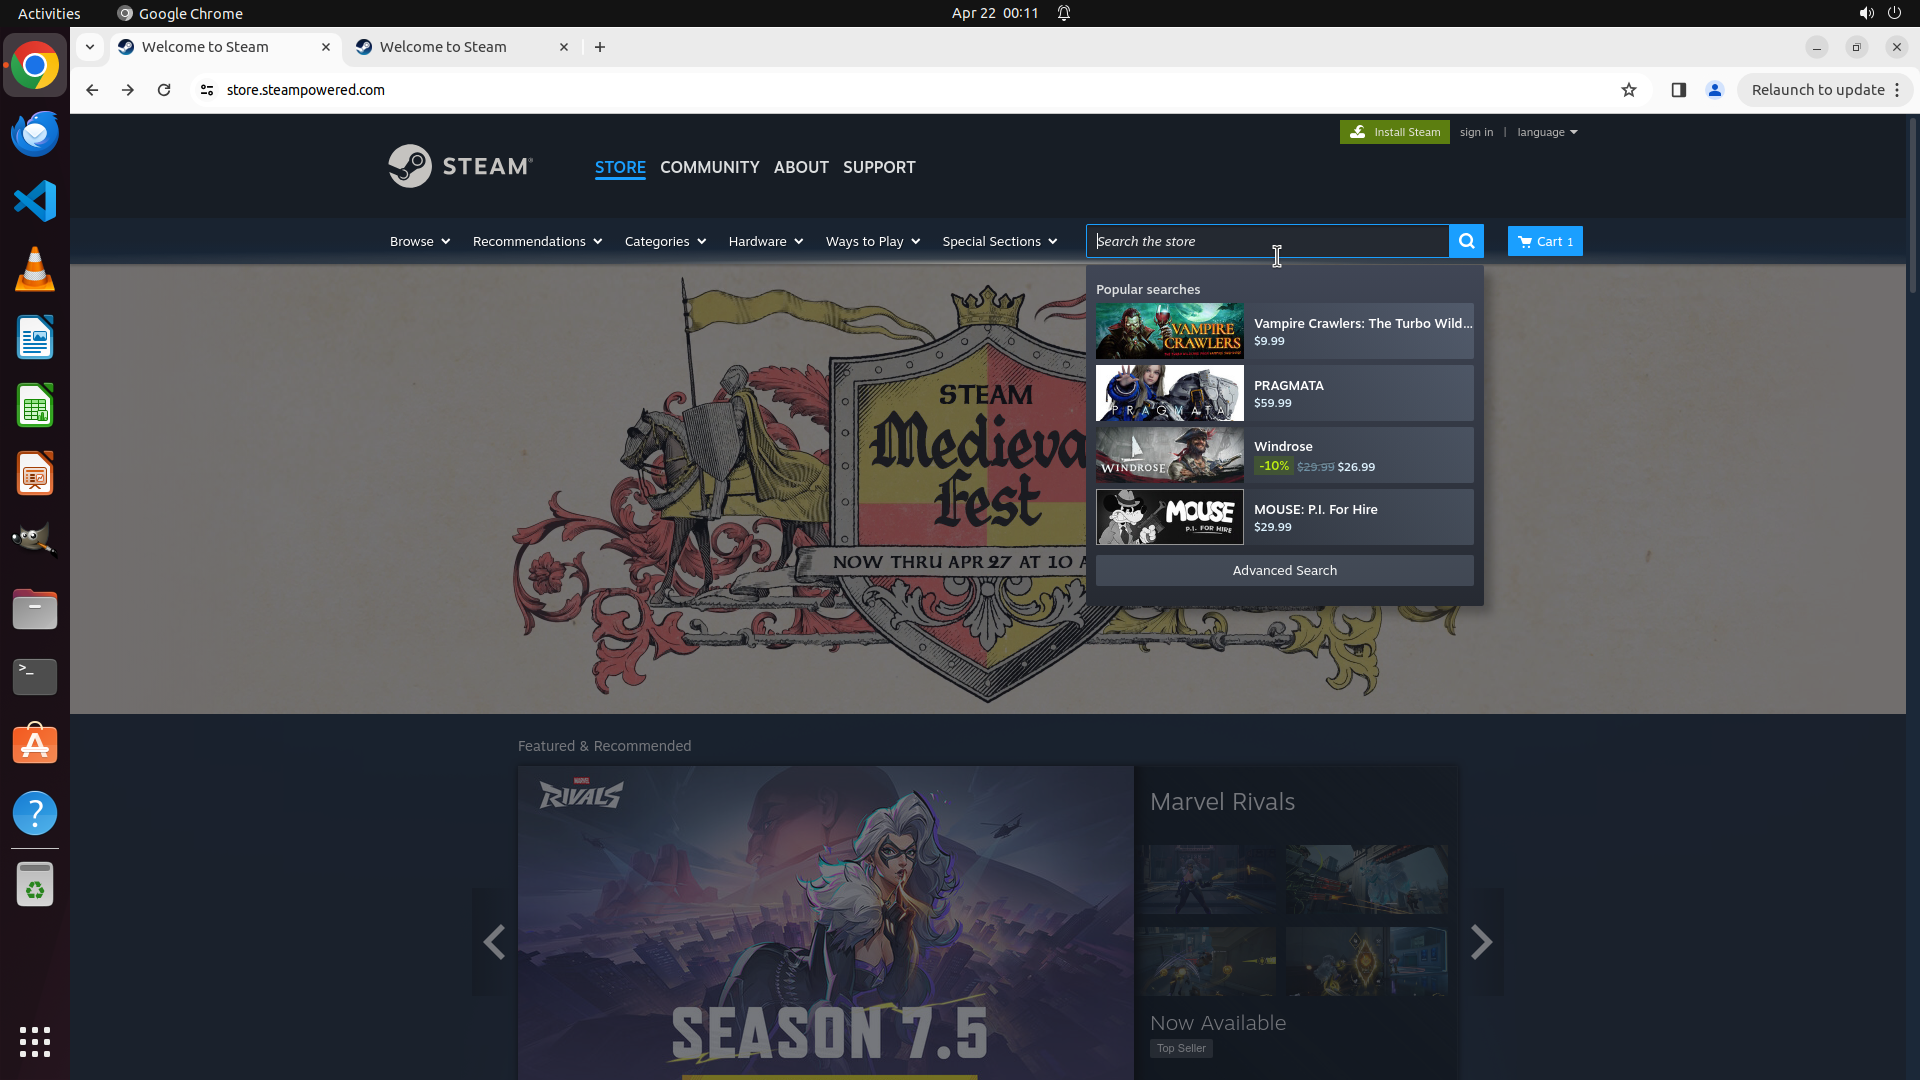Click the Steam logo in header
Image resolution: width=1920 pixels, height=1080 pixels.
pos(461,166)
